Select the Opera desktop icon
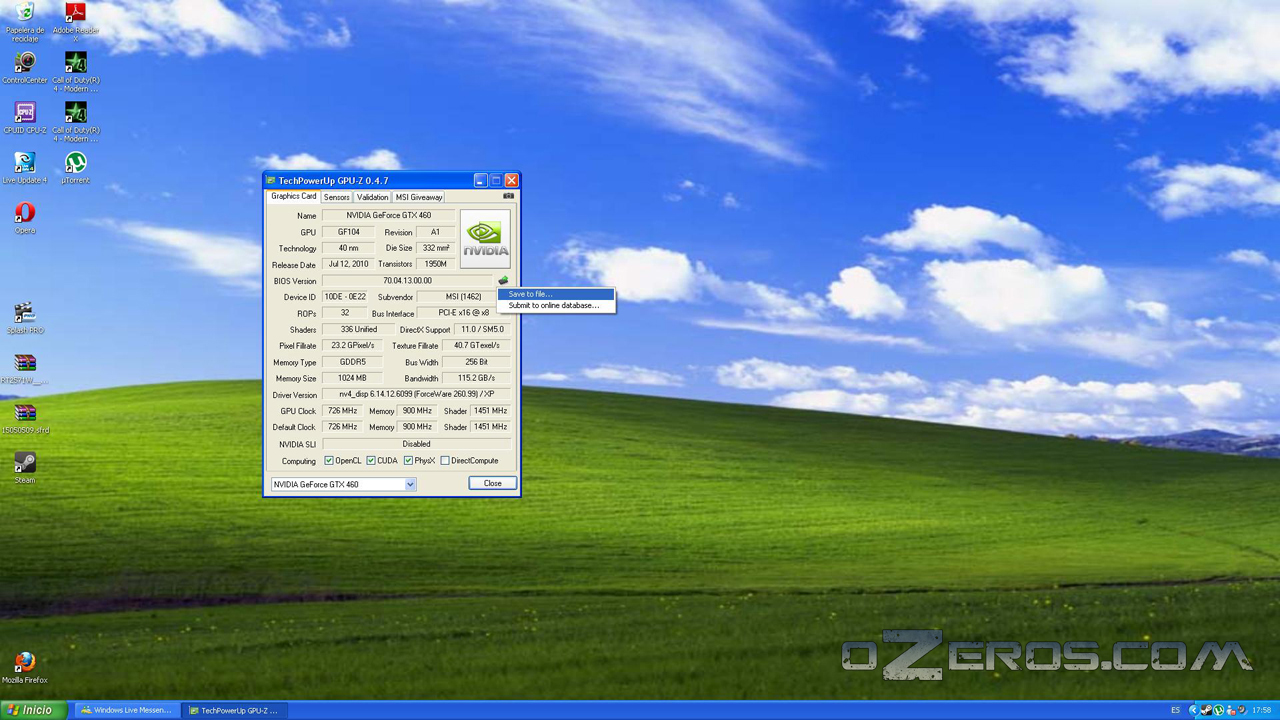This screenshot has height=720, width=1280. pos(25,219)
